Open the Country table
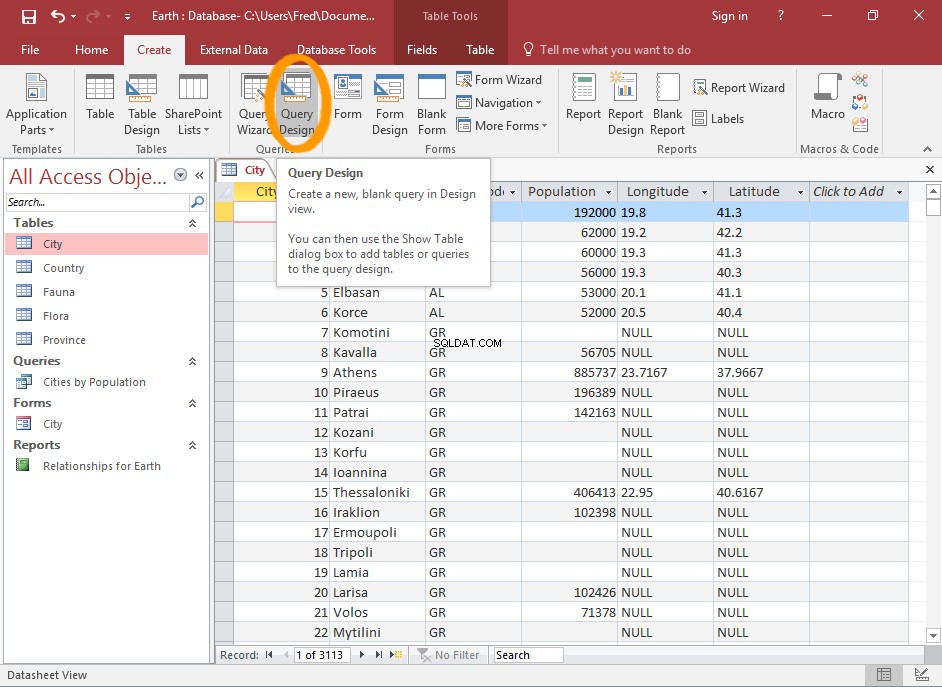 pos(107,268)
